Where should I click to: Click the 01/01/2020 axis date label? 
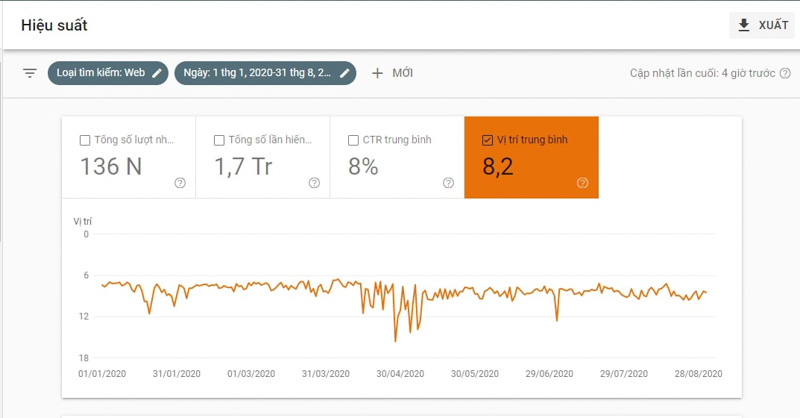[x=102, y=374]
